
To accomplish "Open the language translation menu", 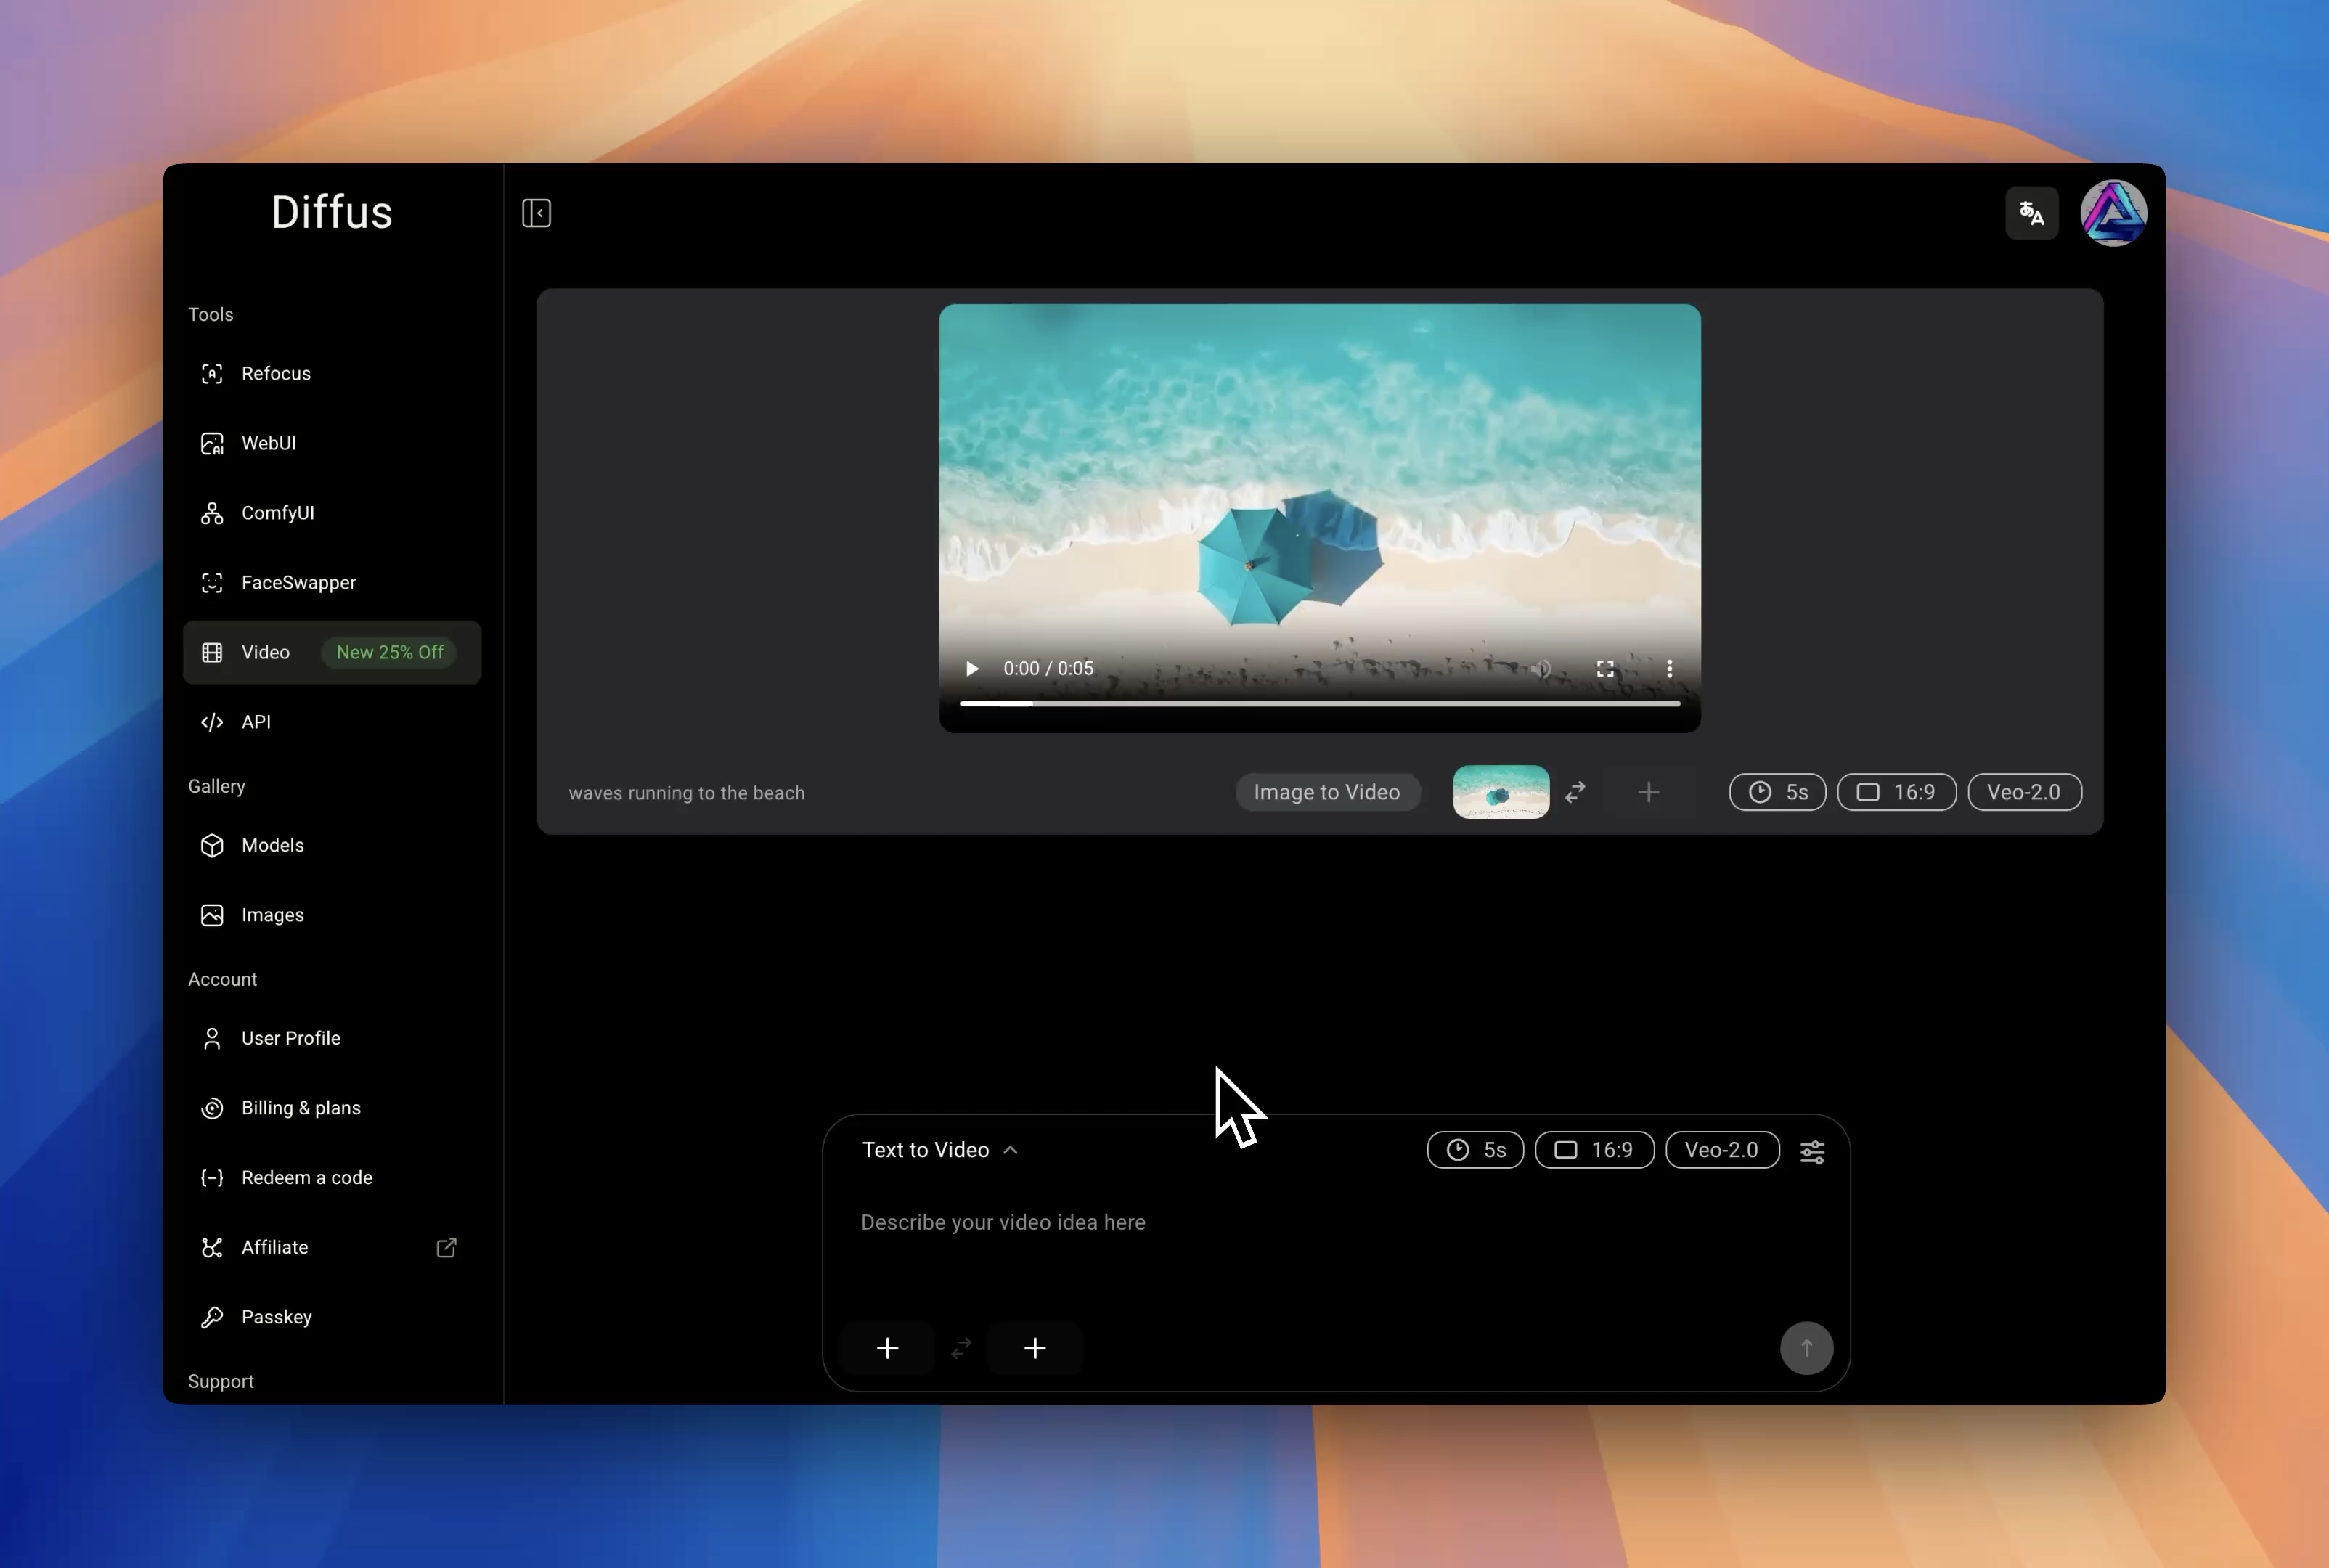I will pos(2031,213).
